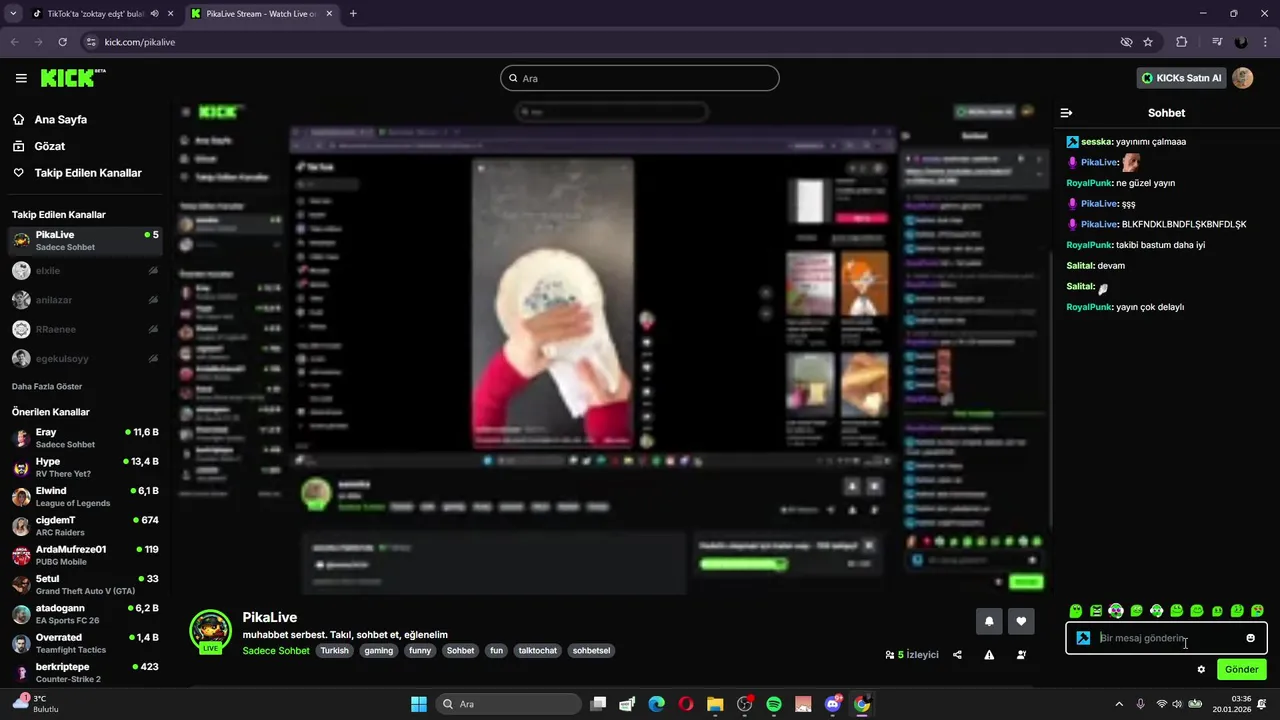Open recommended channel Overrated
This screenshot has width=1280, height=720.
pos(85,643)
